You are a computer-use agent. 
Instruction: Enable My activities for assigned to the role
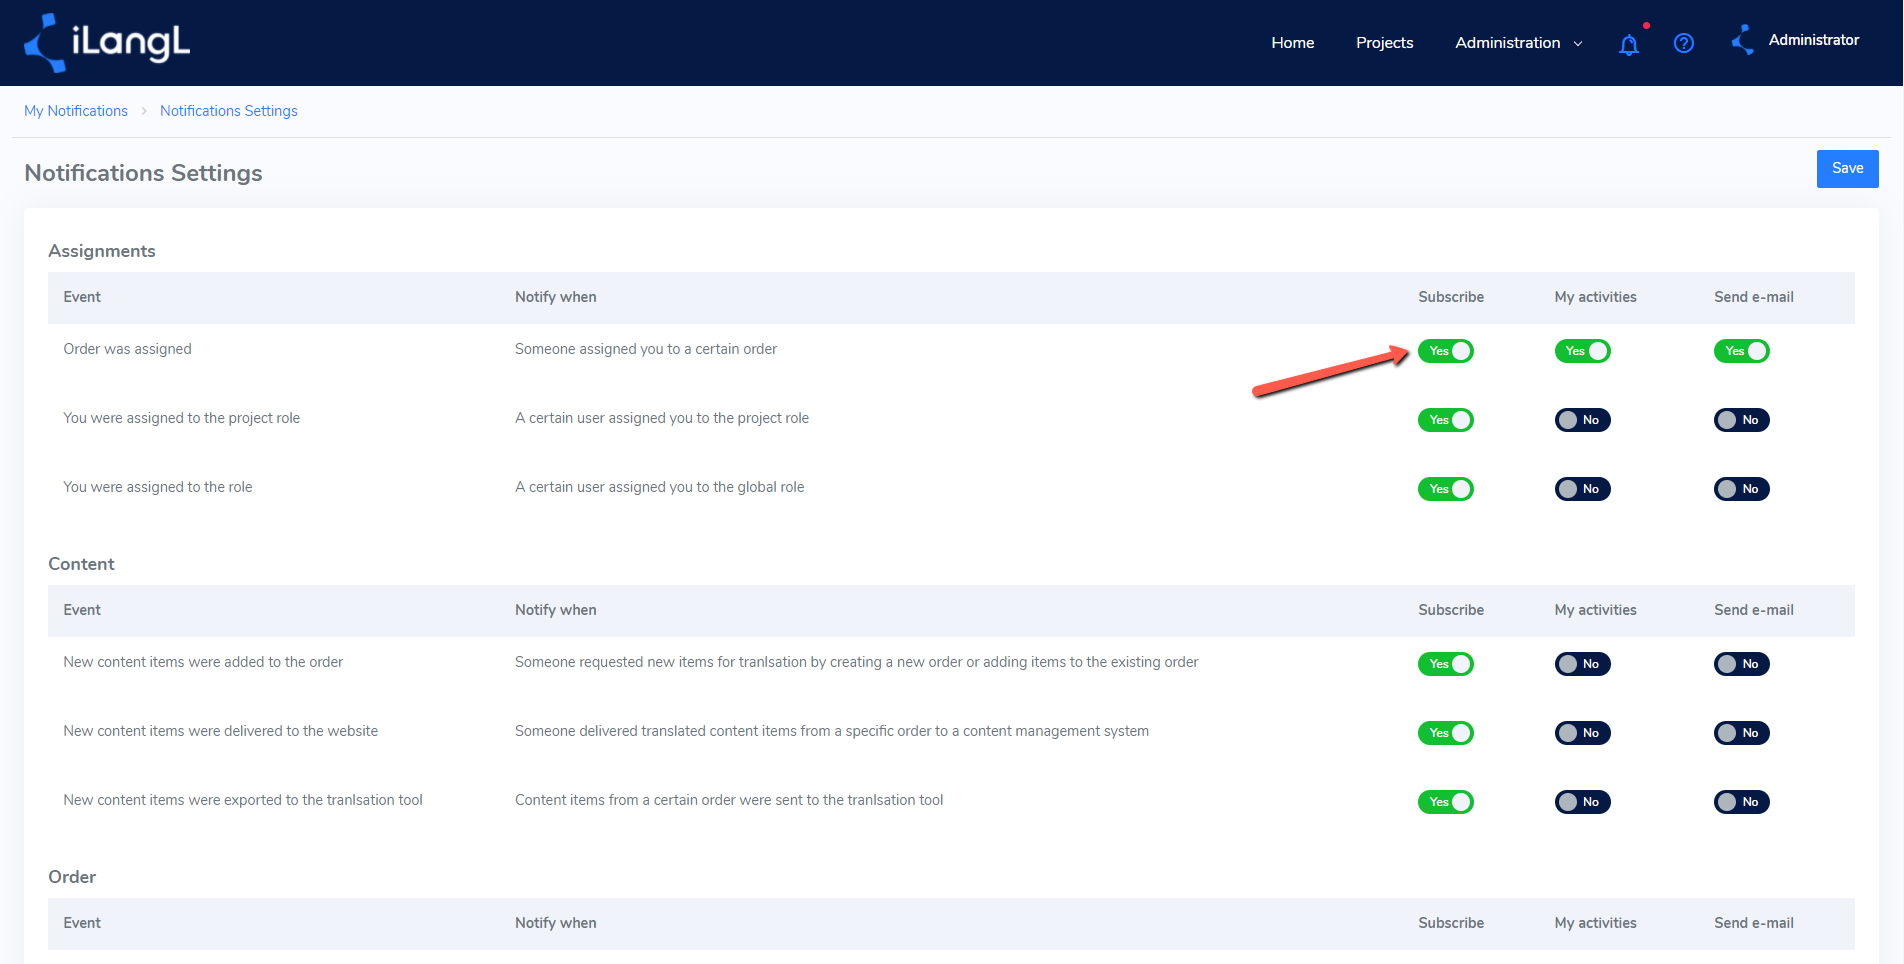(x=1582, y=489)
